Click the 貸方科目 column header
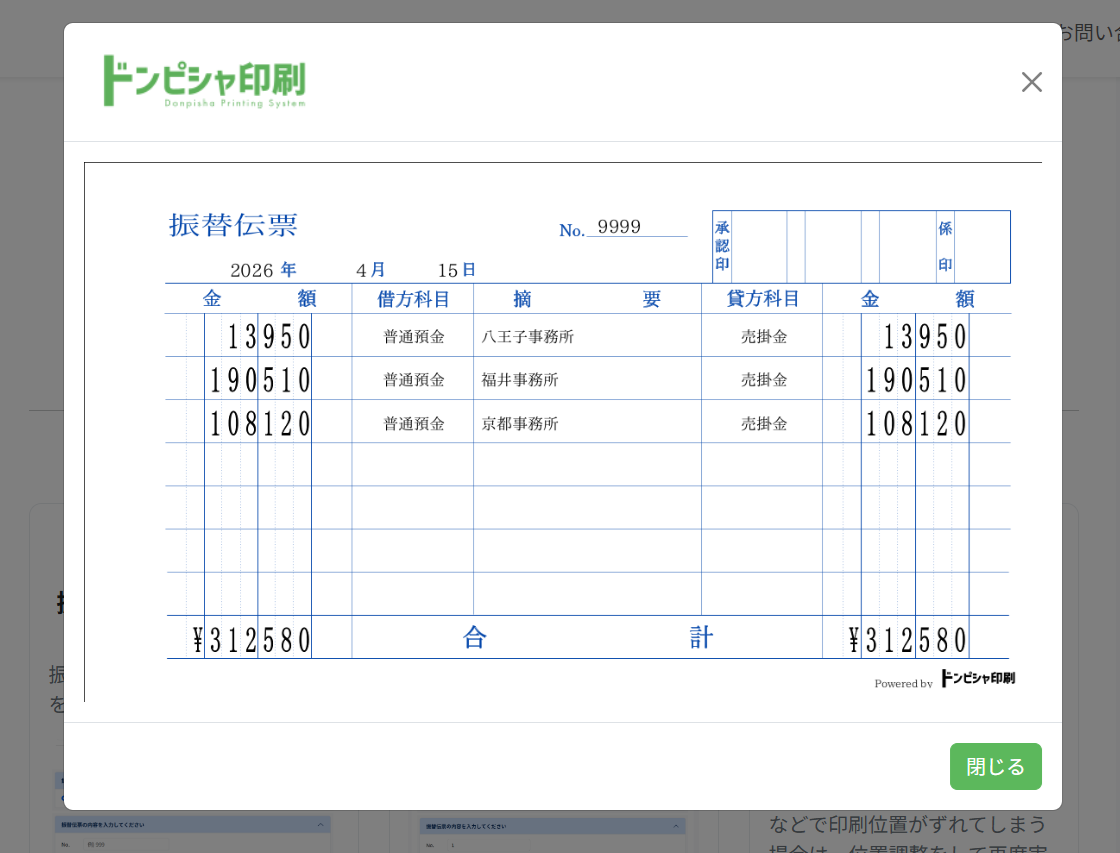The height and width of the screenshot is (853, 1120). point(762,299)
